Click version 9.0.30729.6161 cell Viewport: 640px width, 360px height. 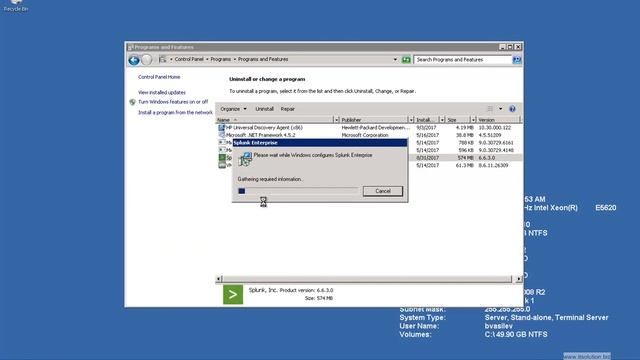pyautogui.click(x=496, y=142)
